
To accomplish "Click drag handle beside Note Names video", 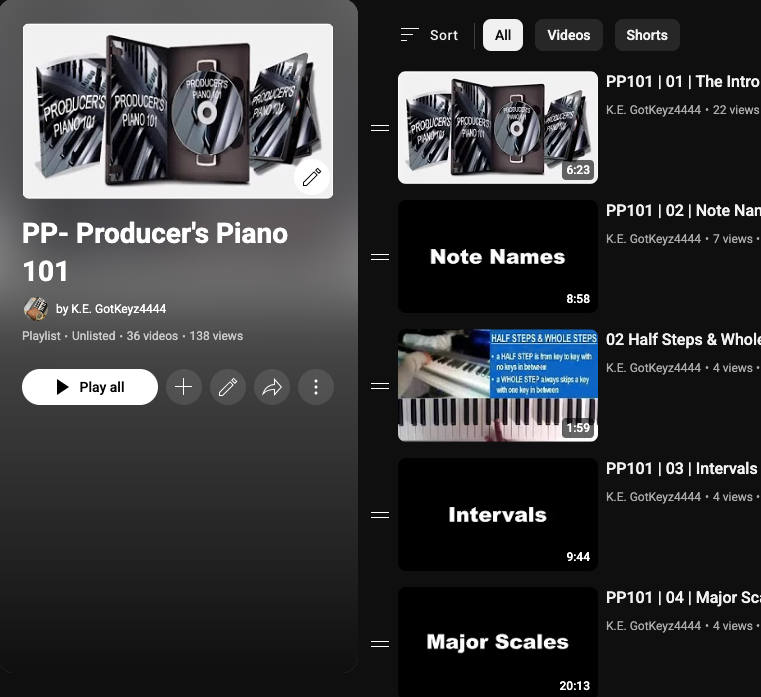I will point(380,257).
